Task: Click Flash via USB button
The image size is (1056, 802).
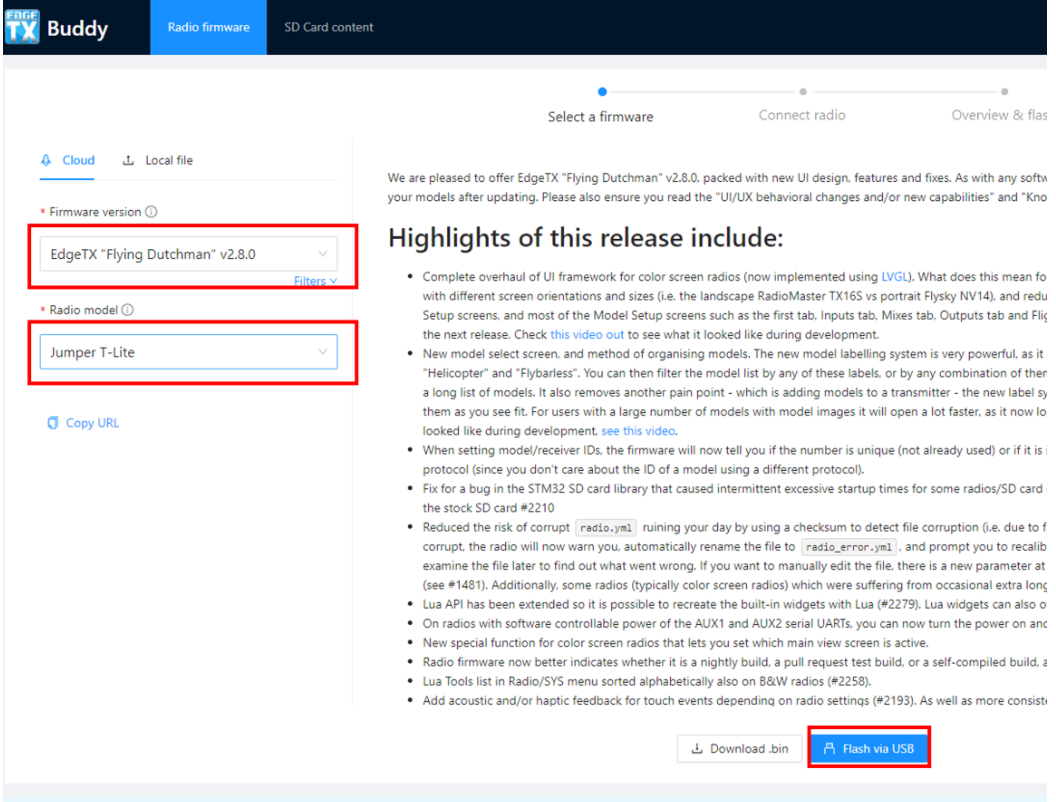Action: click(869, 749)
